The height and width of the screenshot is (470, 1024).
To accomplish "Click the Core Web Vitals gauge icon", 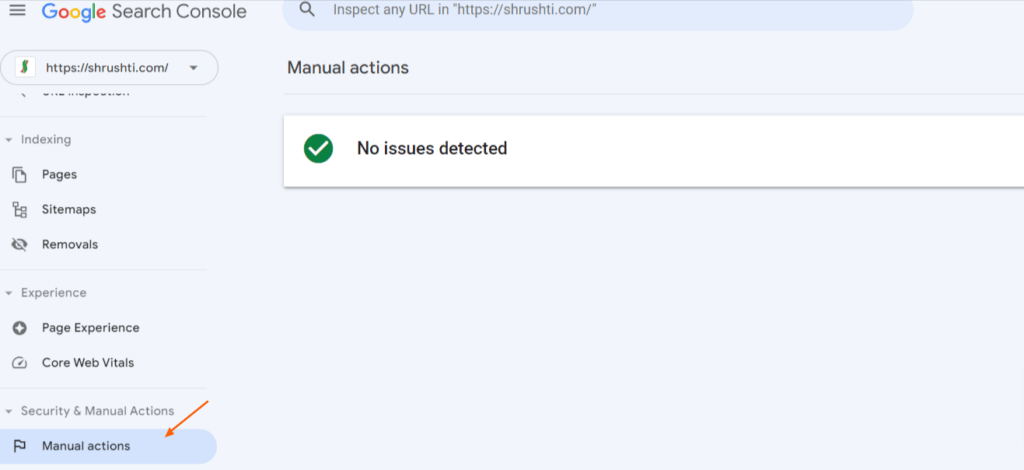I will [x=20, y=363].
